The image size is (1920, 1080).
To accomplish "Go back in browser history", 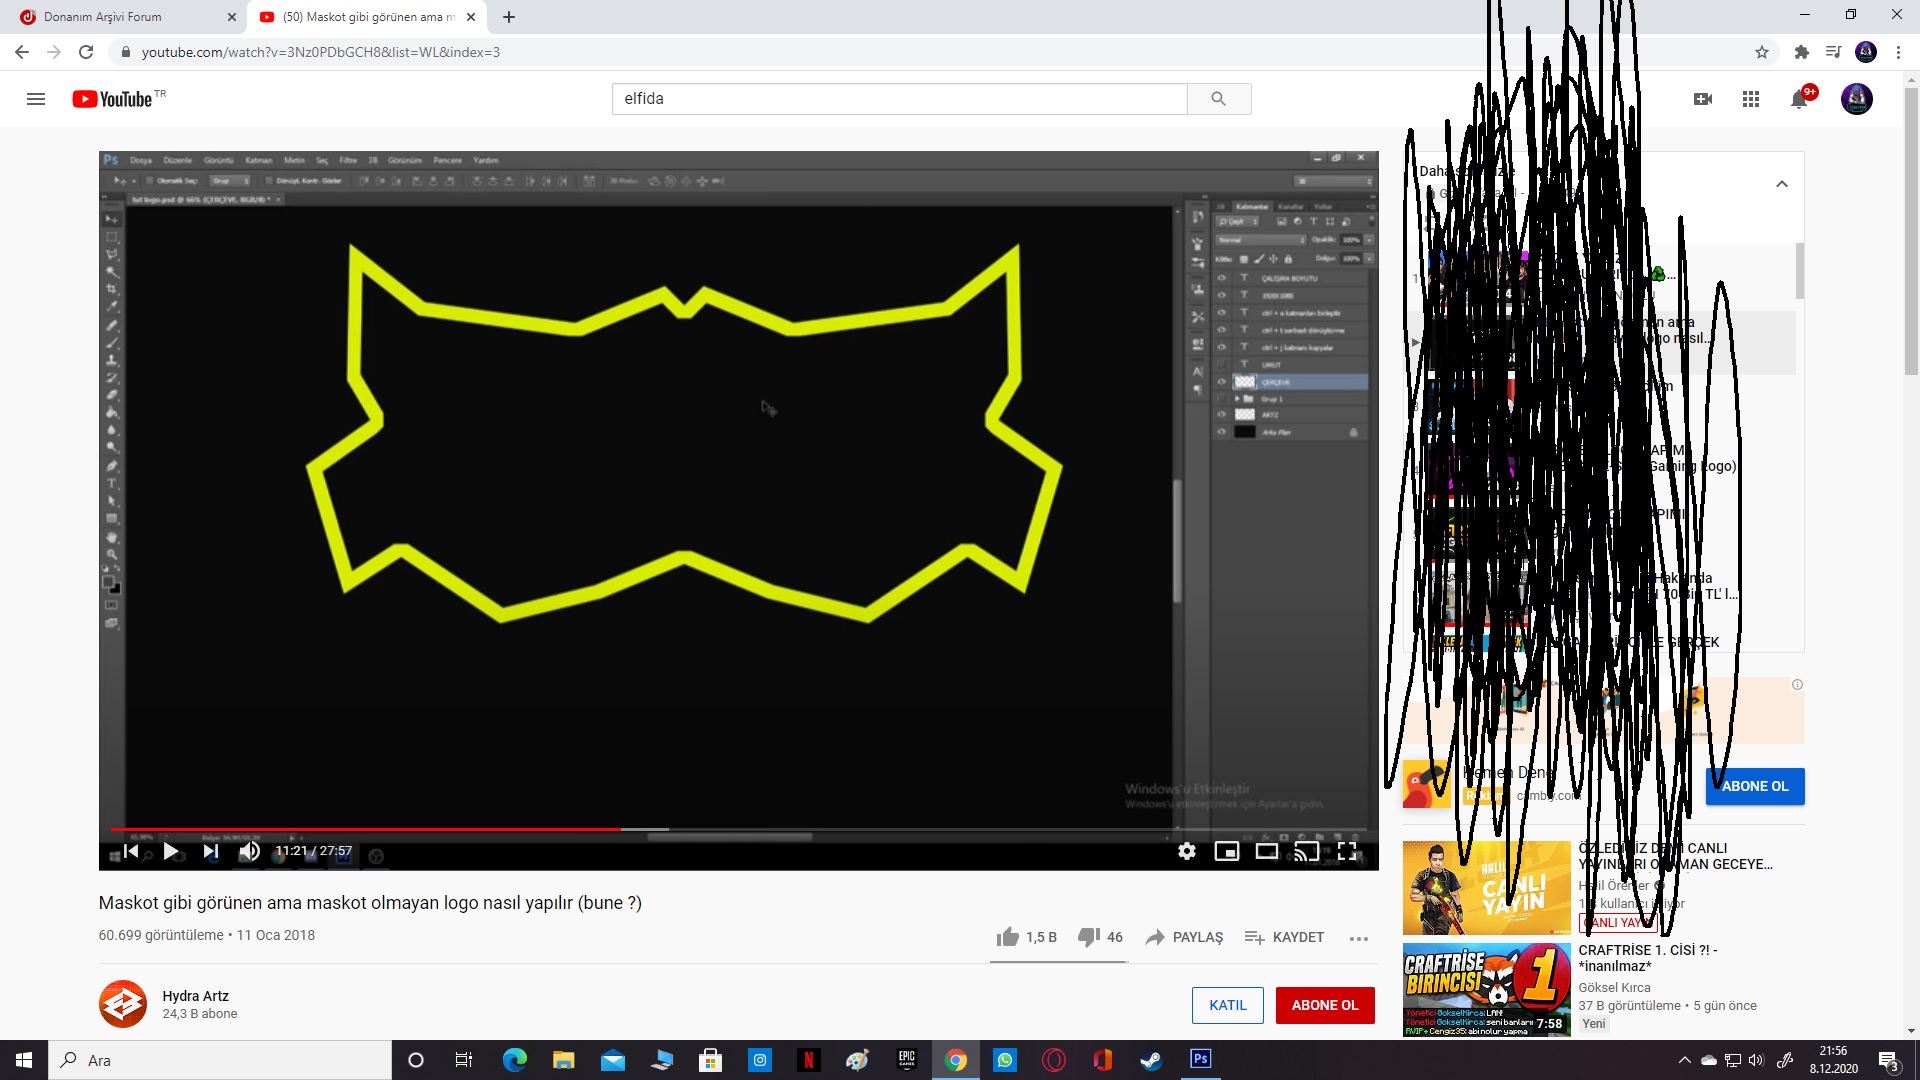I will (22, 52).
